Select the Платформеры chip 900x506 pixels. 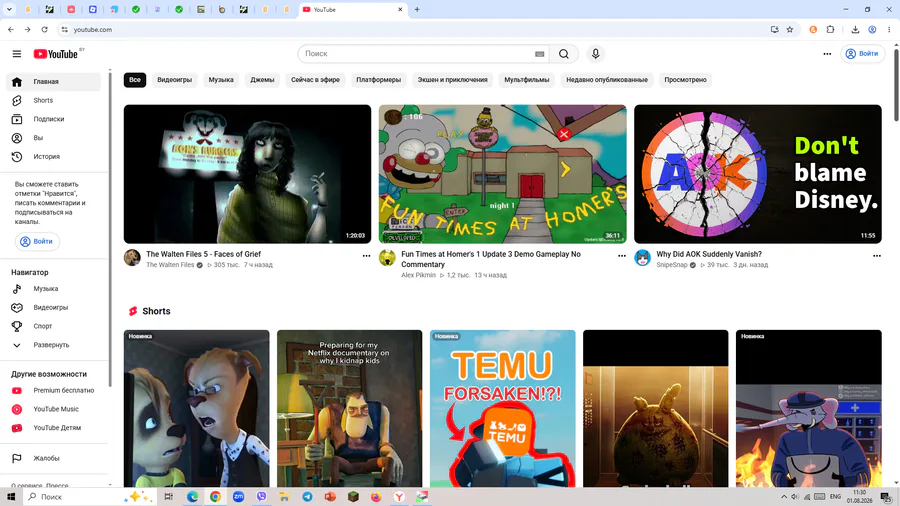coord(378,80)
